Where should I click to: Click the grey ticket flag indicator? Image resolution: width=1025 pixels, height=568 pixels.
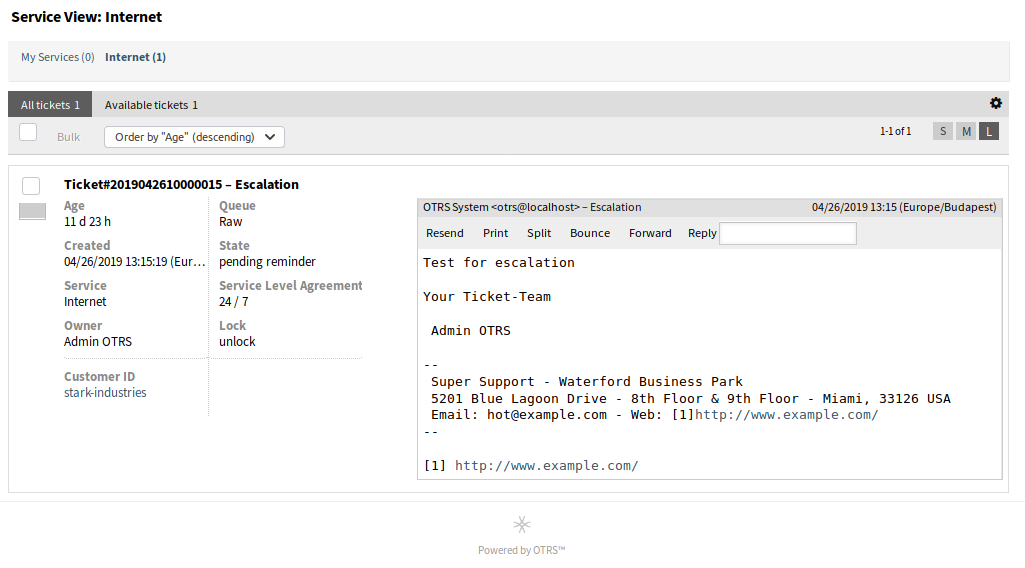click(x=33, y=211)
